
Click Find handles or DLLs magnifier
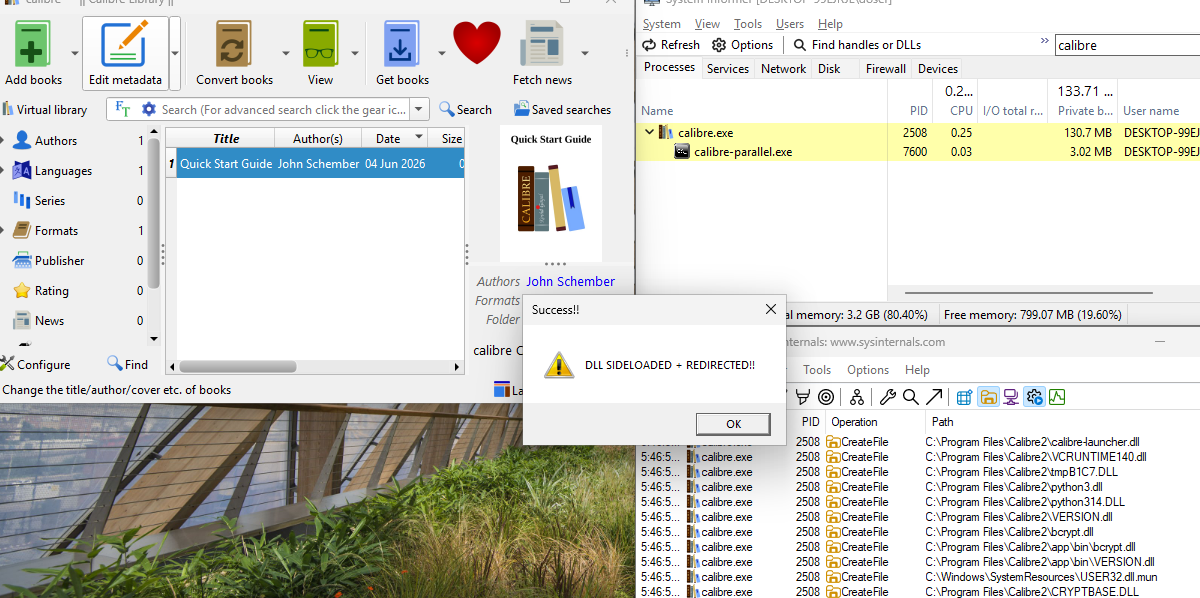click(799, 45)
